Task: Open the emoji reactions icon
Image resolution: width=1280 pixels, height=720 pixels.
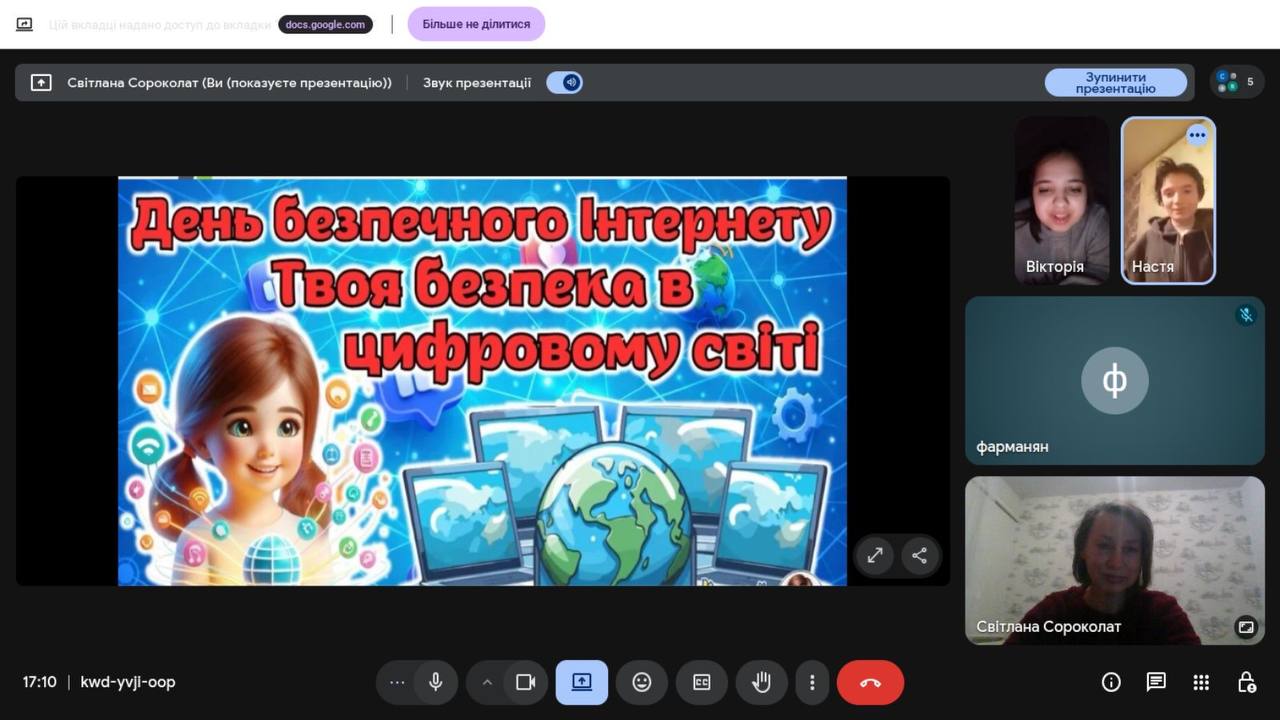Action: click(x=642, y=682)
